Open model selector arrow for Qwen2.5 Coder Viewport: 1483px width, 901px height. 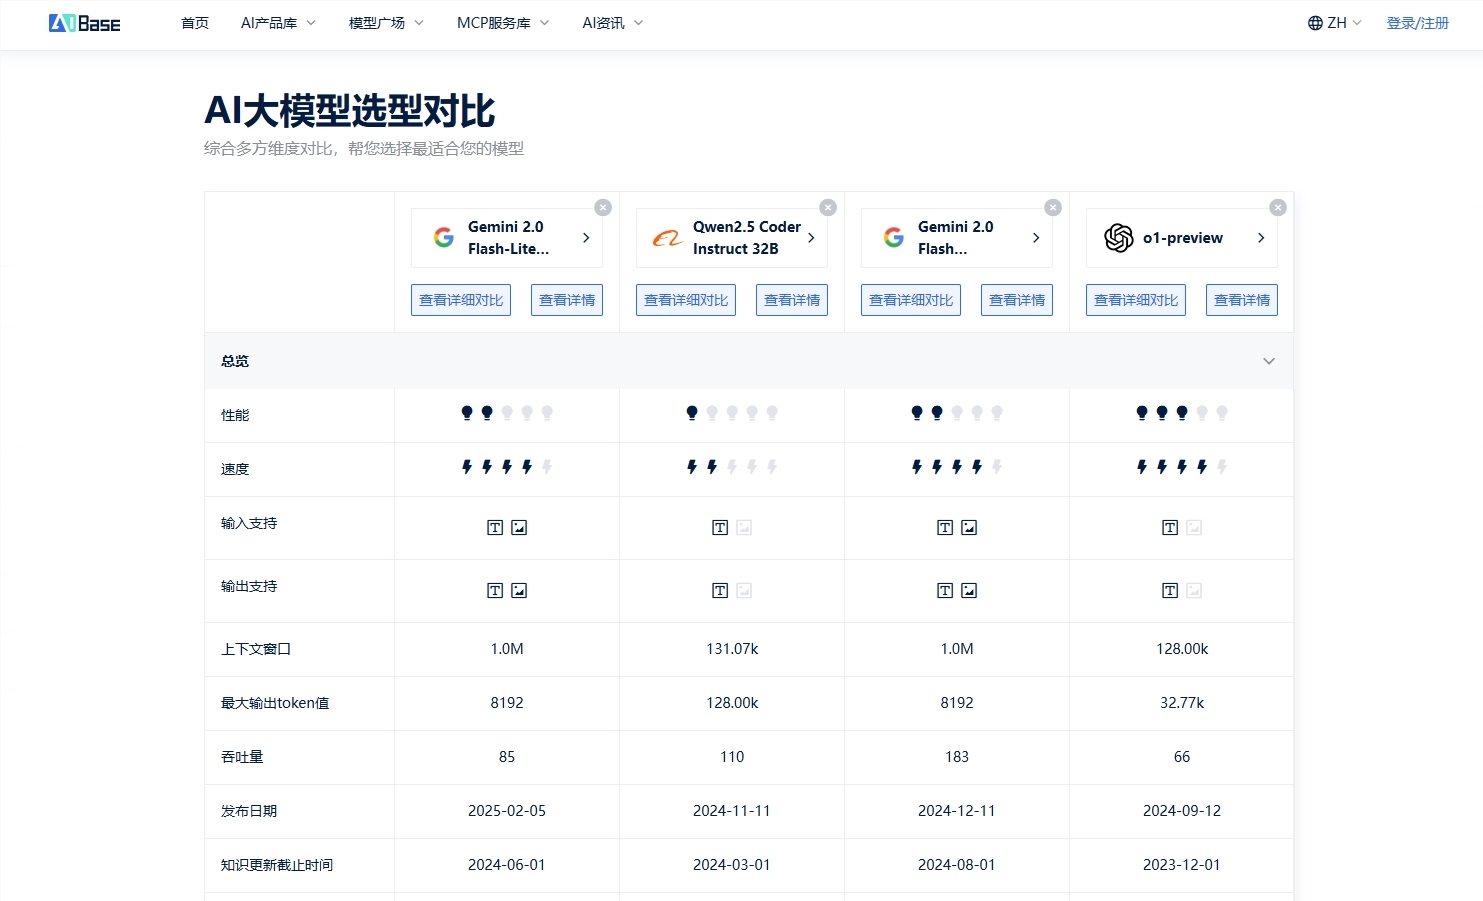[811, 238]
